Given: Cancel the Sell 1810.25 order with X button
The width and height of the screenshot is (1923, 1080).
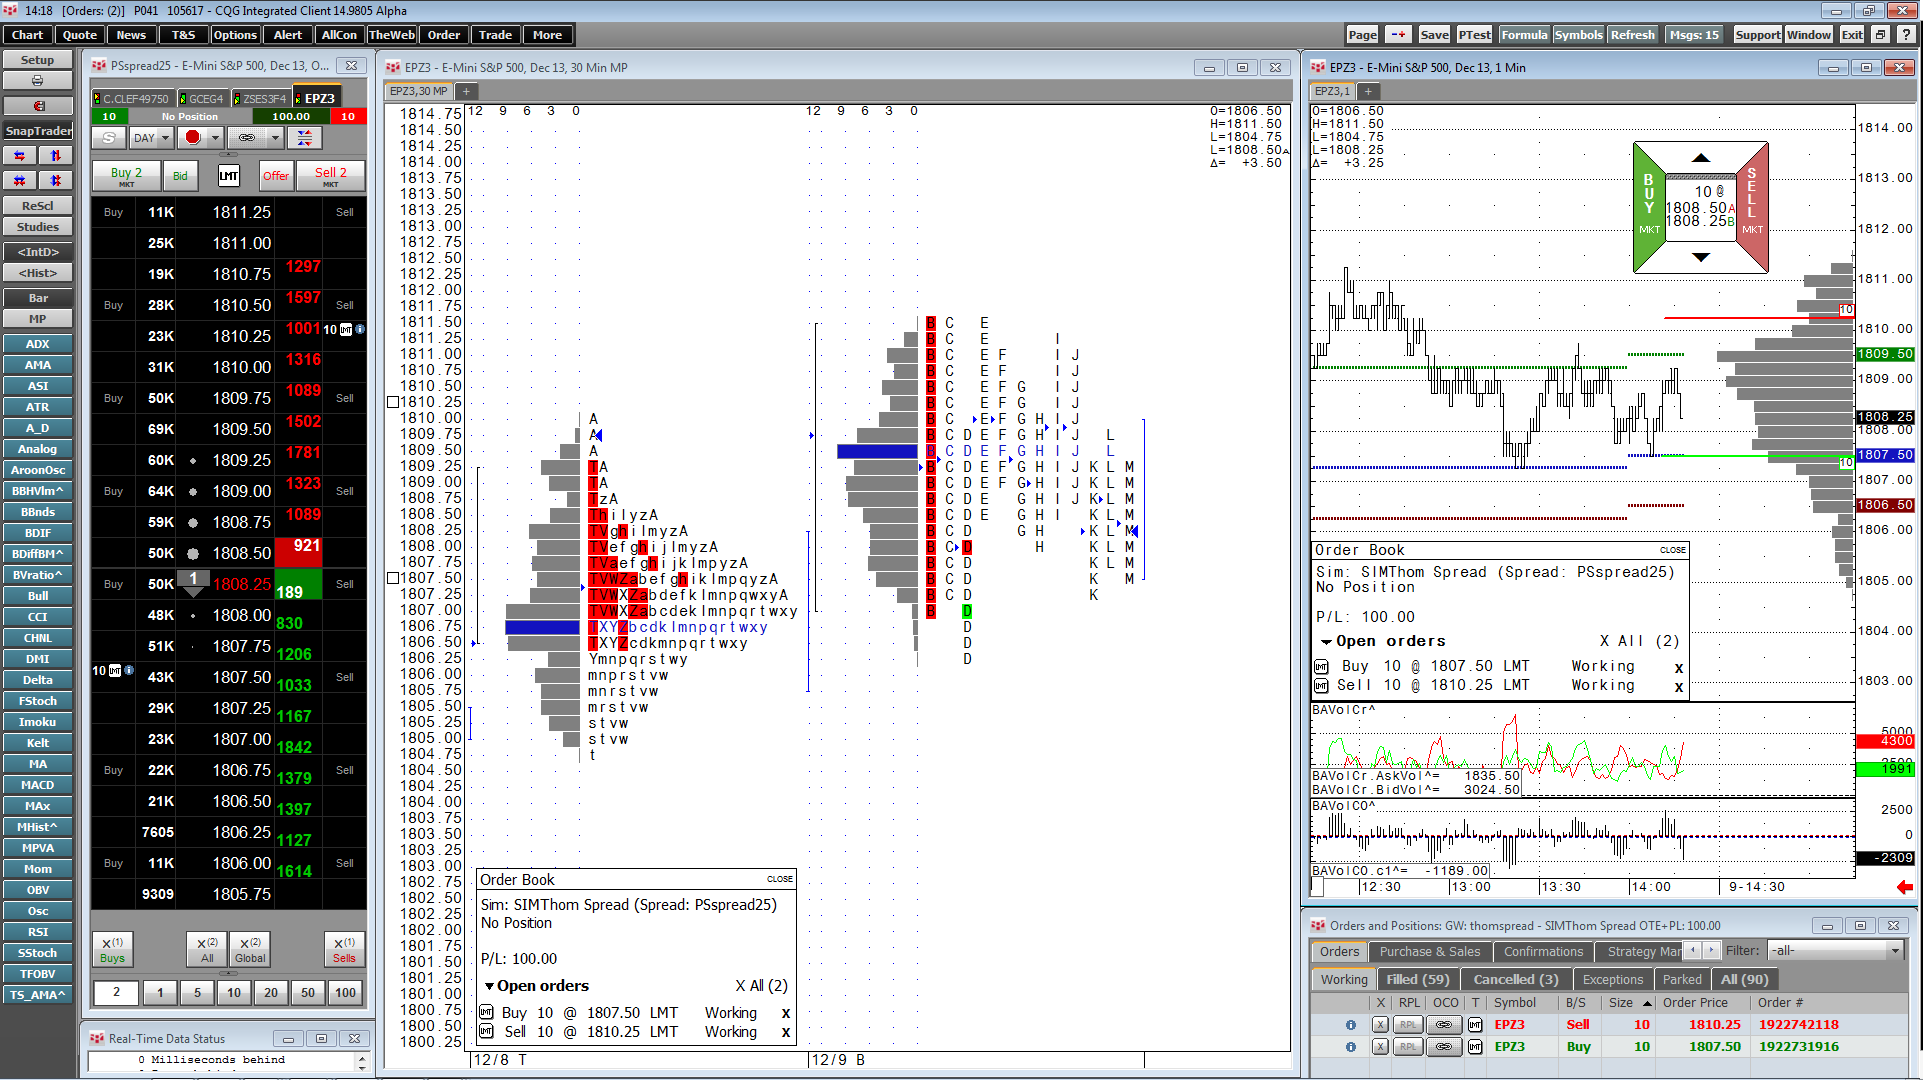Looking at the screenshot, I should point(1380,1025).
